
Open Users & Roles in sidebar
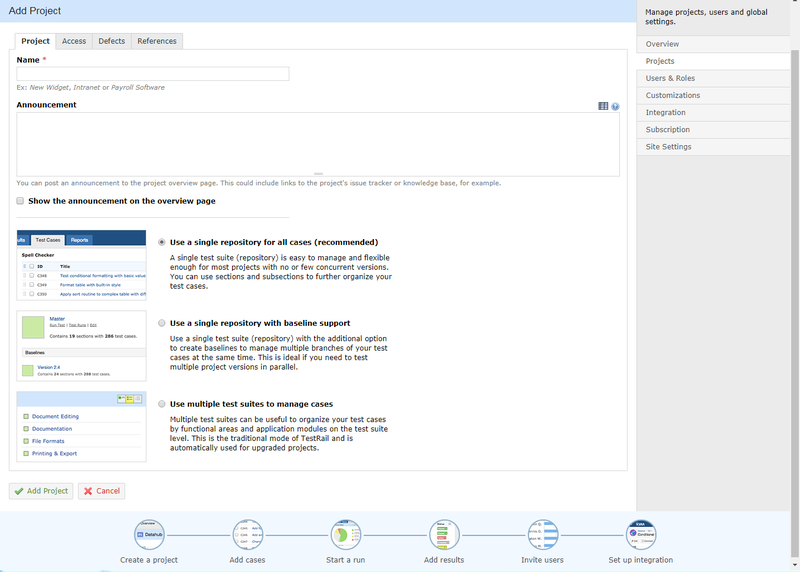point(713,78)
